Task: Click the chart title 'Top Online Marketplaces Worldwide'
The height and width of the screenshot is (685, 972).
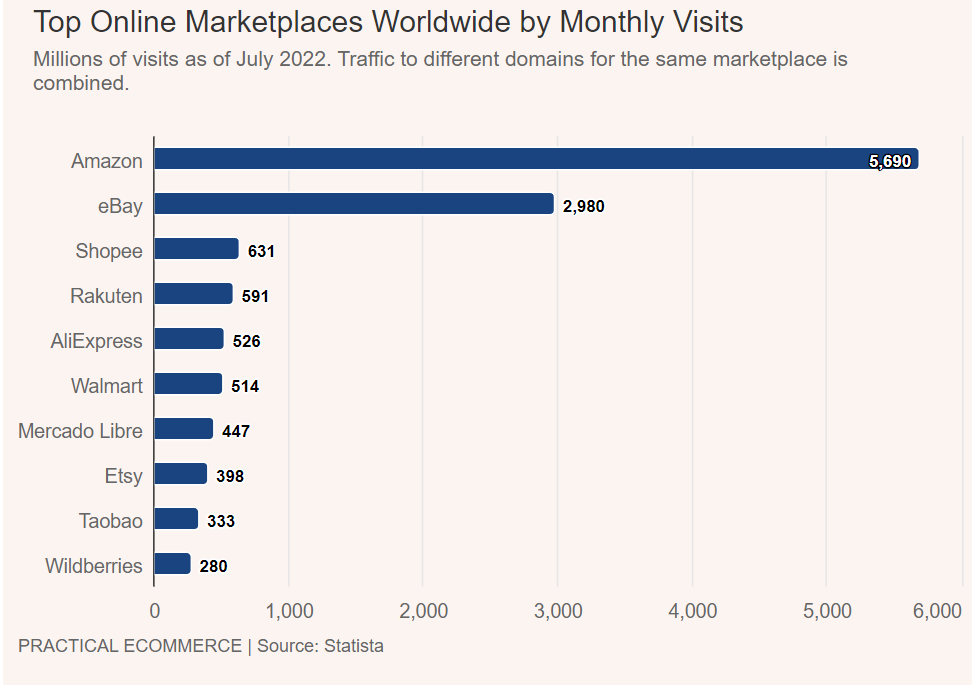Action: (x=272, y=23)
